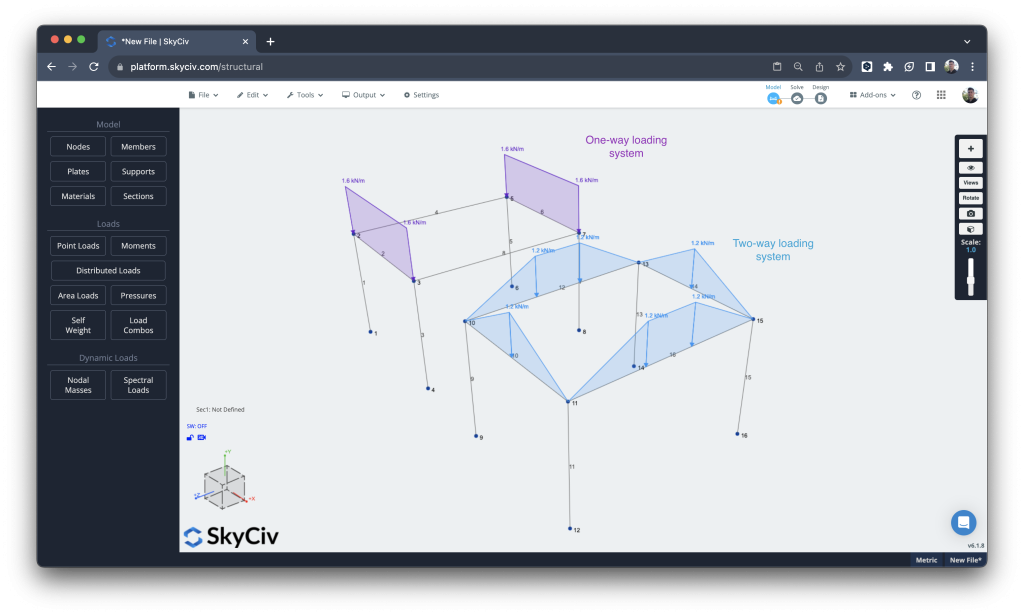Screen dimensions: 1024x616
Task: Open the apps grid icon
Action: point(941,95)
